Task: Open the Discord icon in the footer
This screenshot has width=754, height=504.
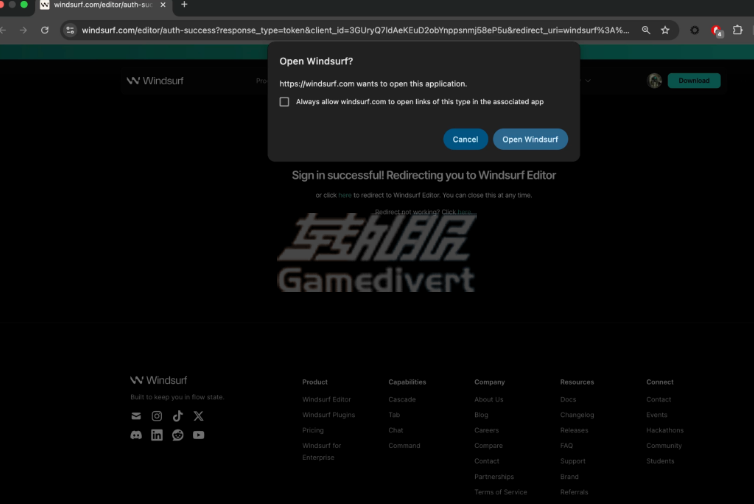Action: [136, 435]
